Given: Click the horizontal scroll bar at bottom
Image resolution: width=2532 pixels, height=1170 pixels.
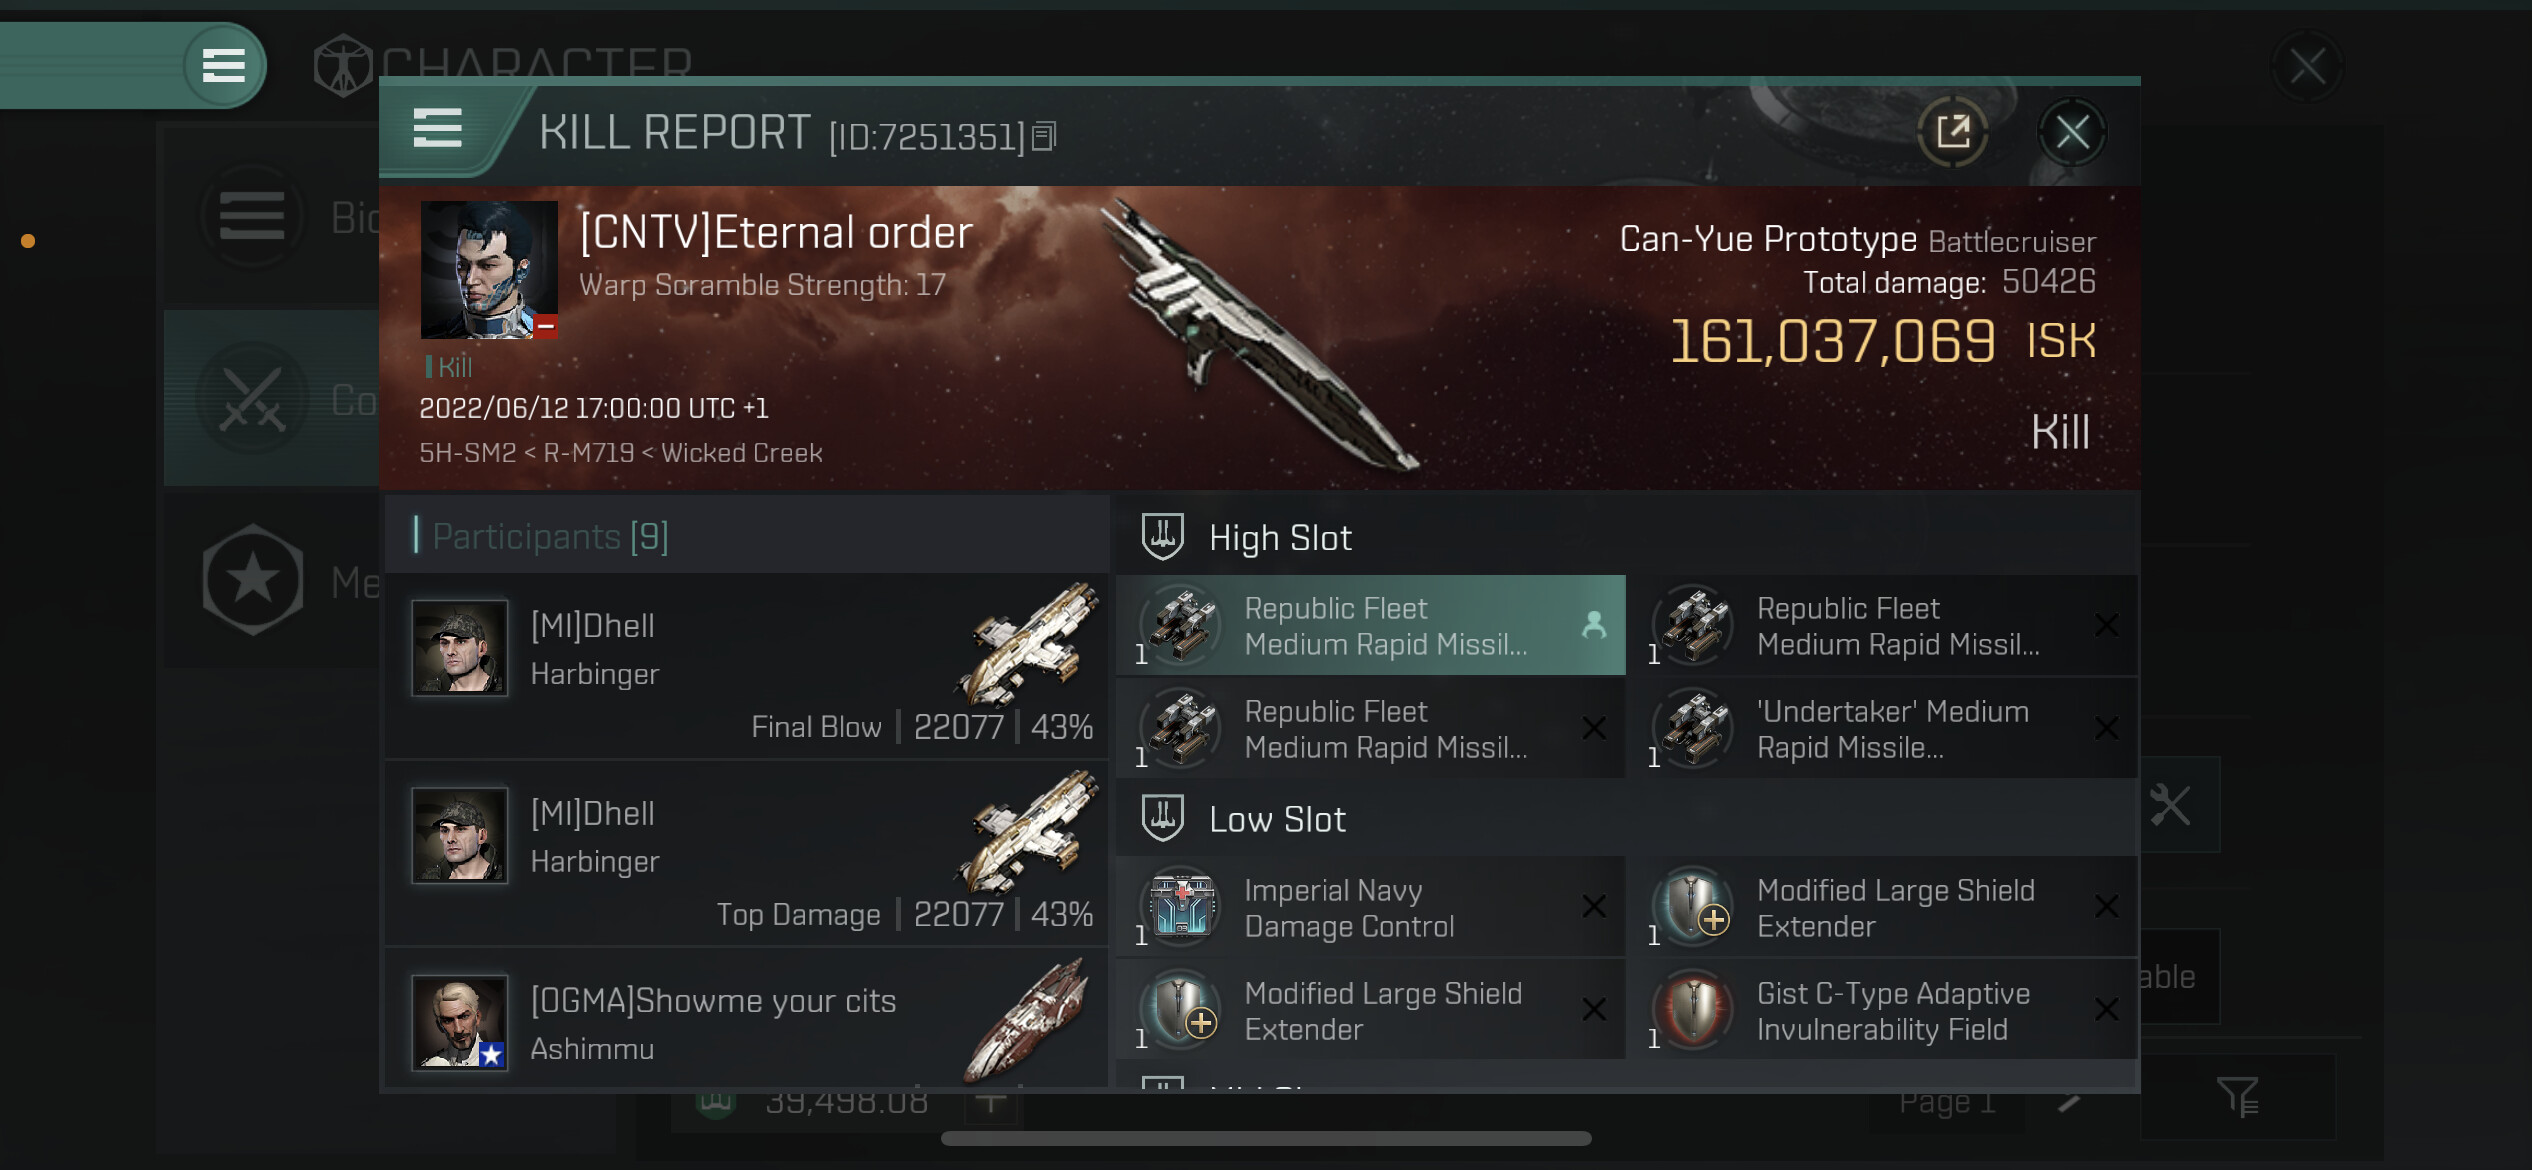Looking at the screenshot, I should point(1265,1138).
